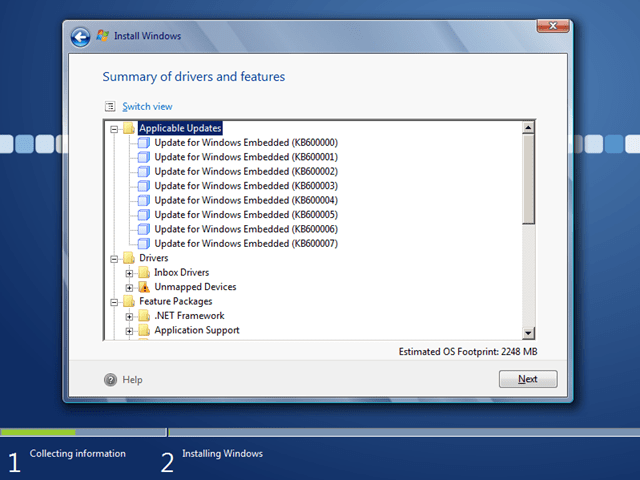Click the Estimated OS Footprint: 2248 MB text

468,352
